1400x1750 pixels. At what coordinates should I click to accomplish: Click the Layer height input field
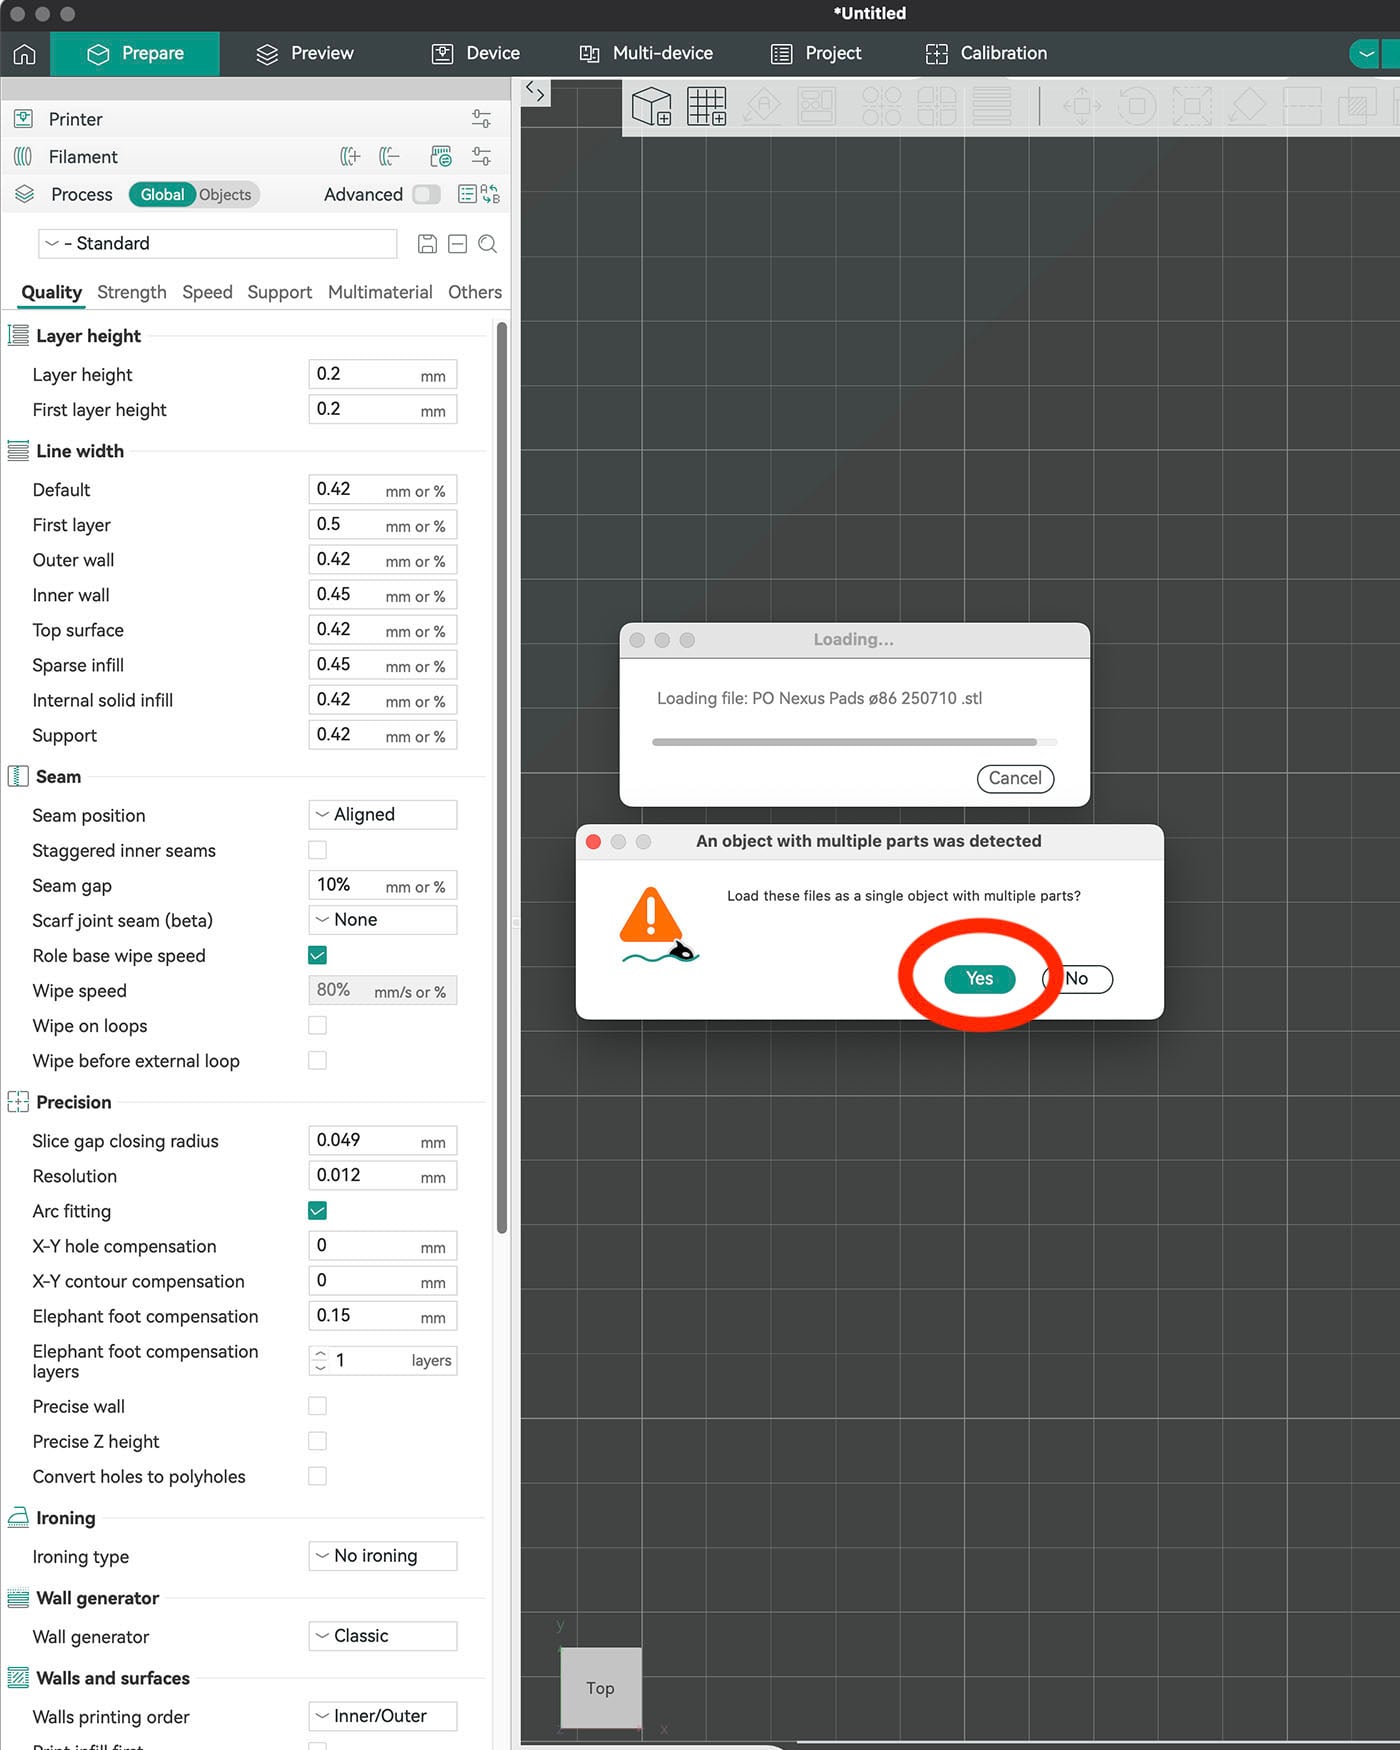click(x=383, y=375)
